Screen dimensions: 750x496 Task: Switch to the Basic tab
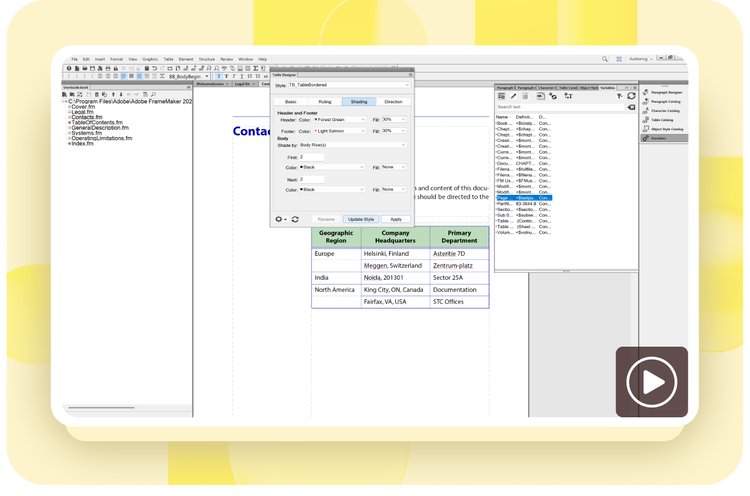tap(291, 102)
